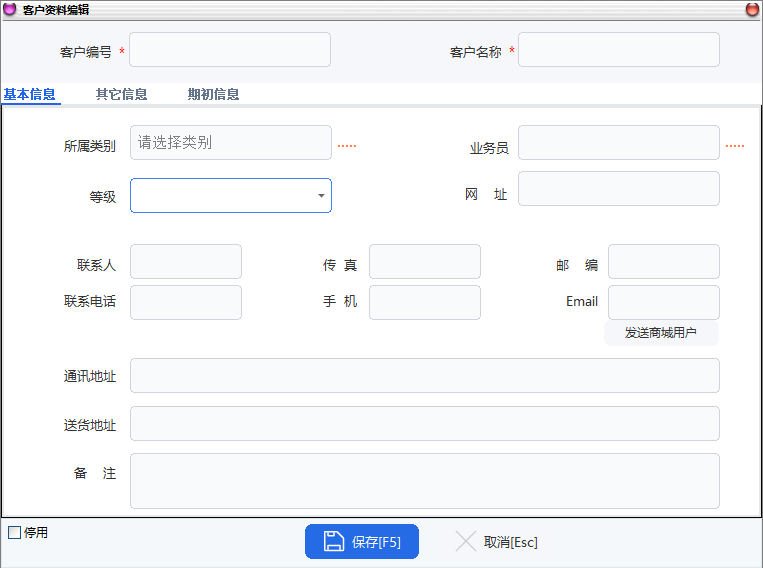This screenshot has height=568, width=763.
Task: Open salesperson picker dots beside 业务员
Action: tap(734, 146)
